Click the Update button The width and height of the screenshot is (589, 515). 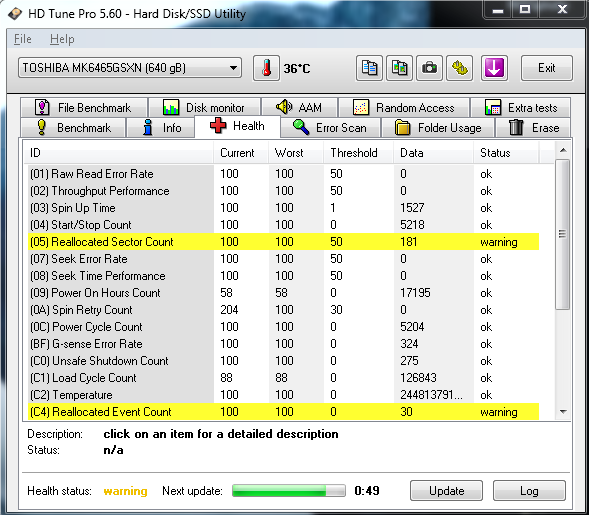click(x=446, y=491)
